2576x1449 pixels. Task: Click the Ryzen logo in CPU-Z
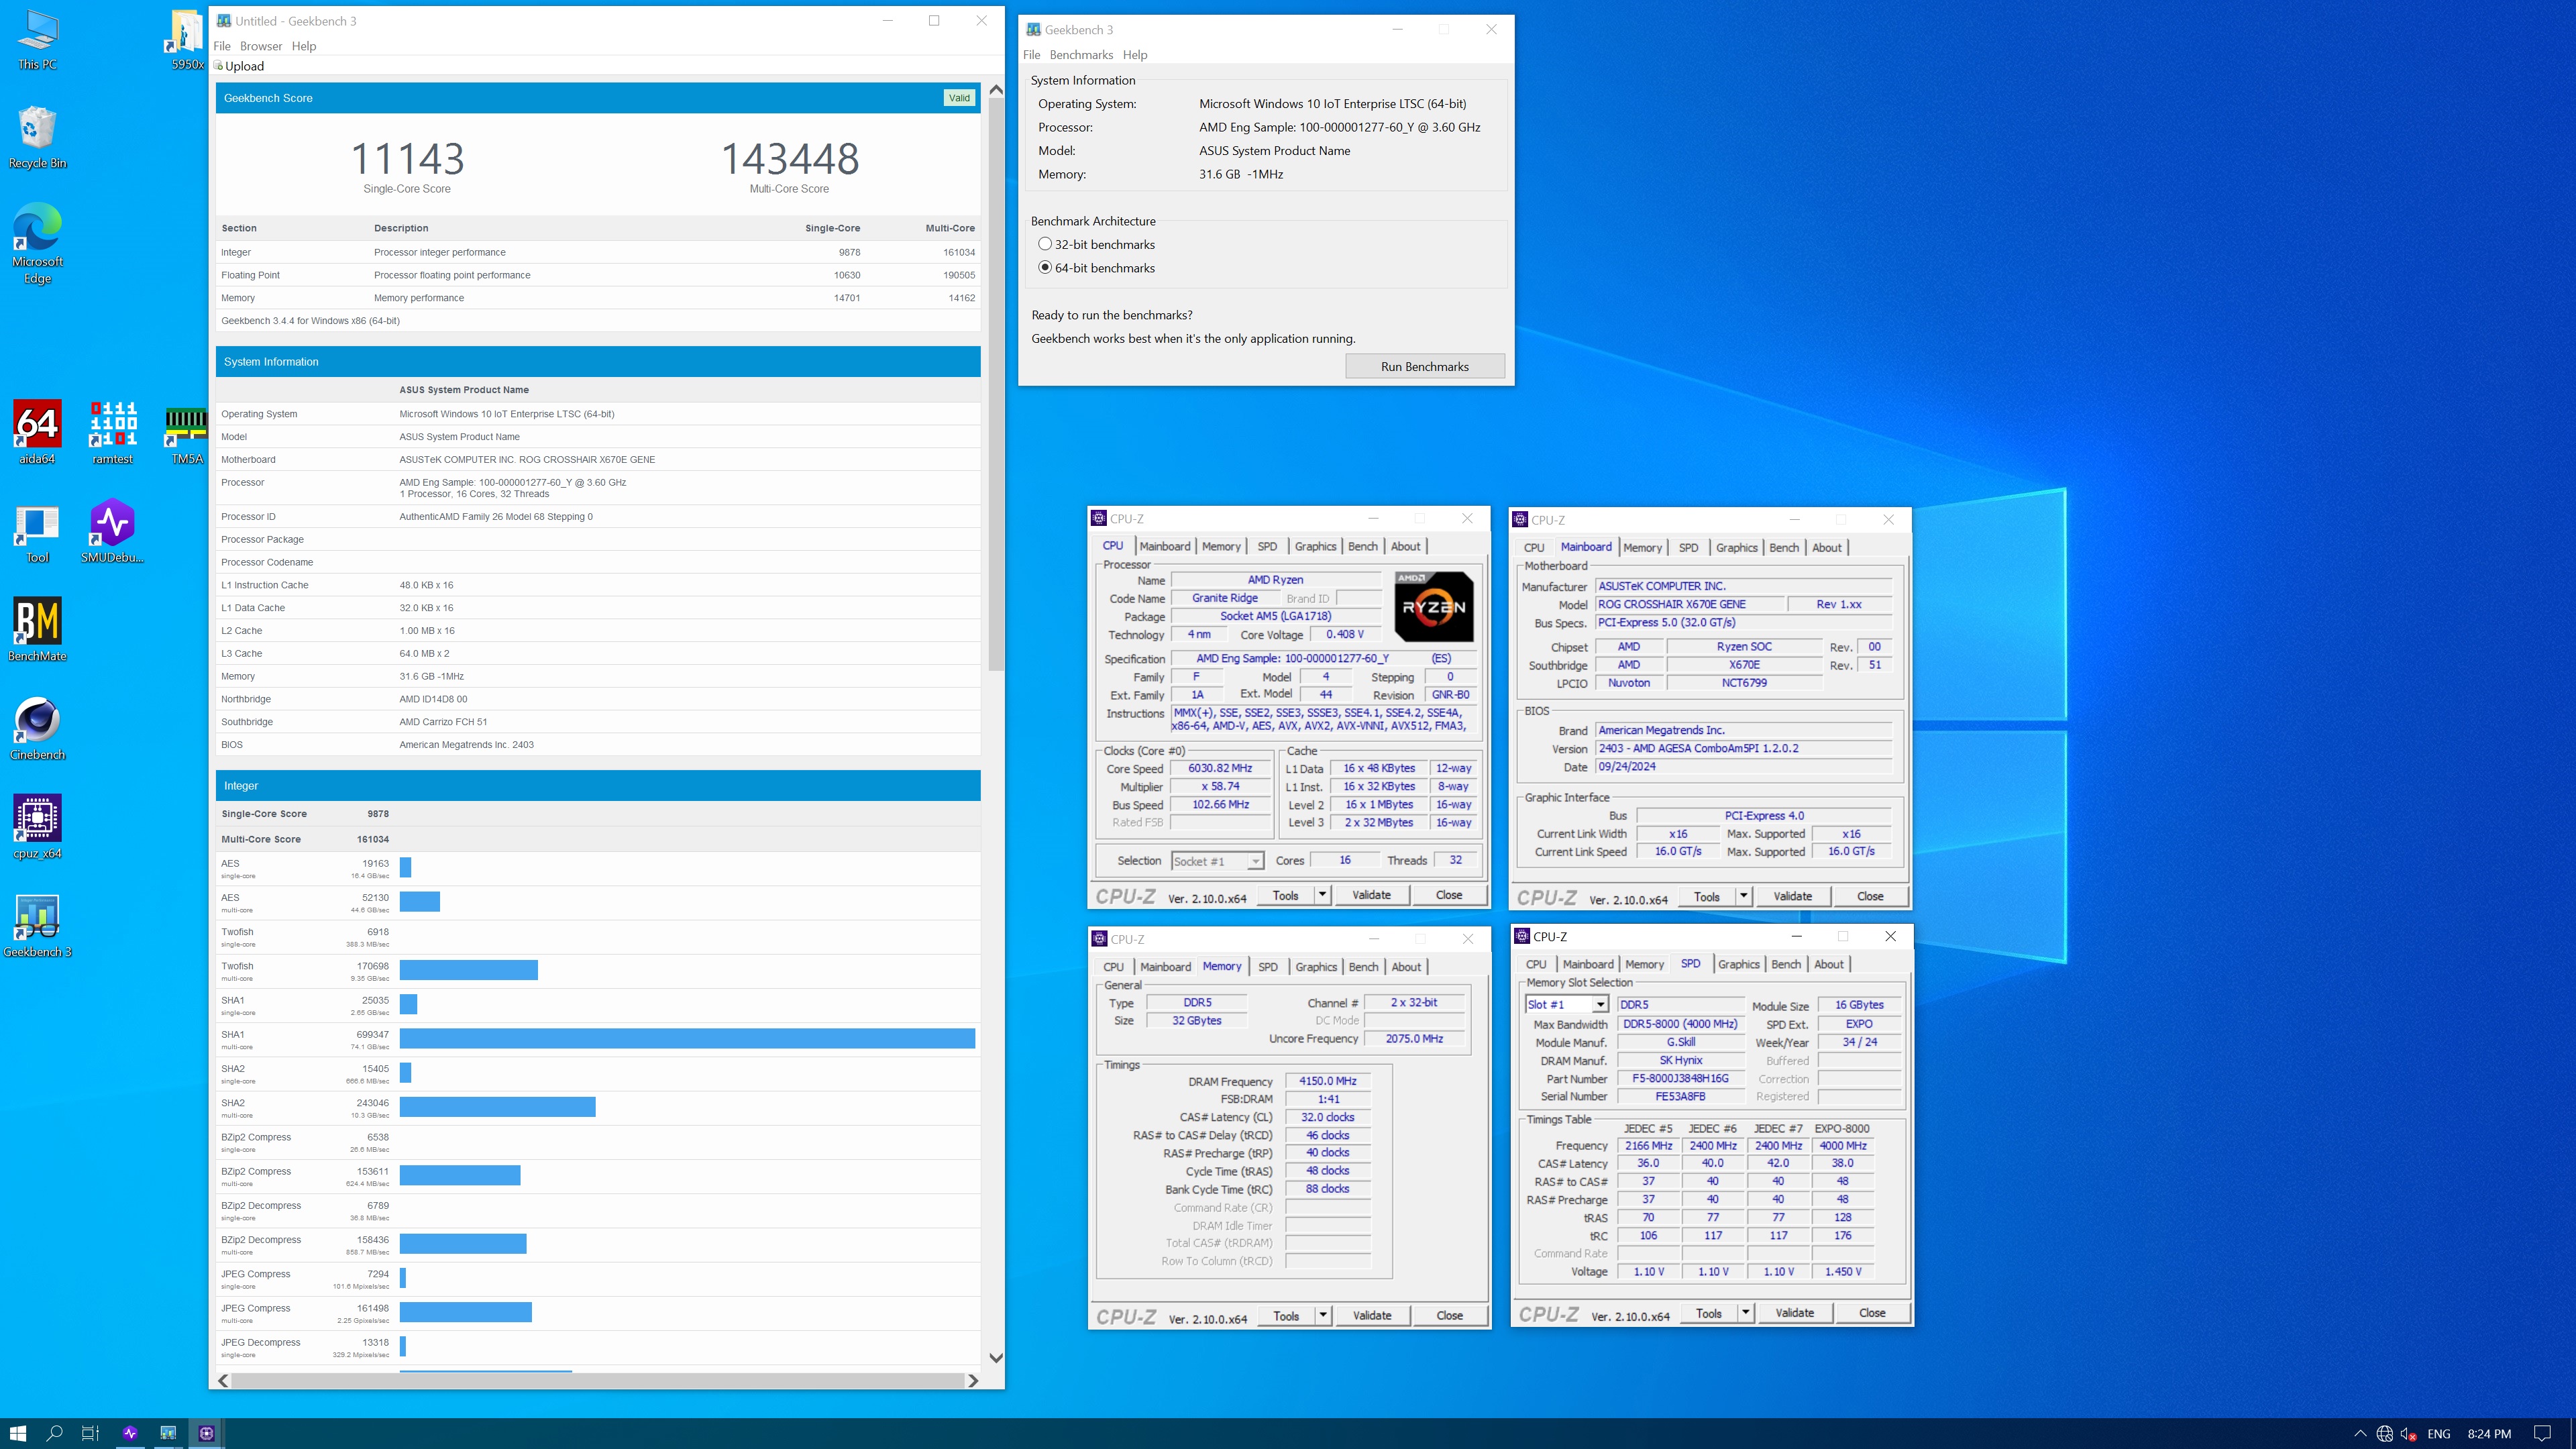tap(1433, 606)
